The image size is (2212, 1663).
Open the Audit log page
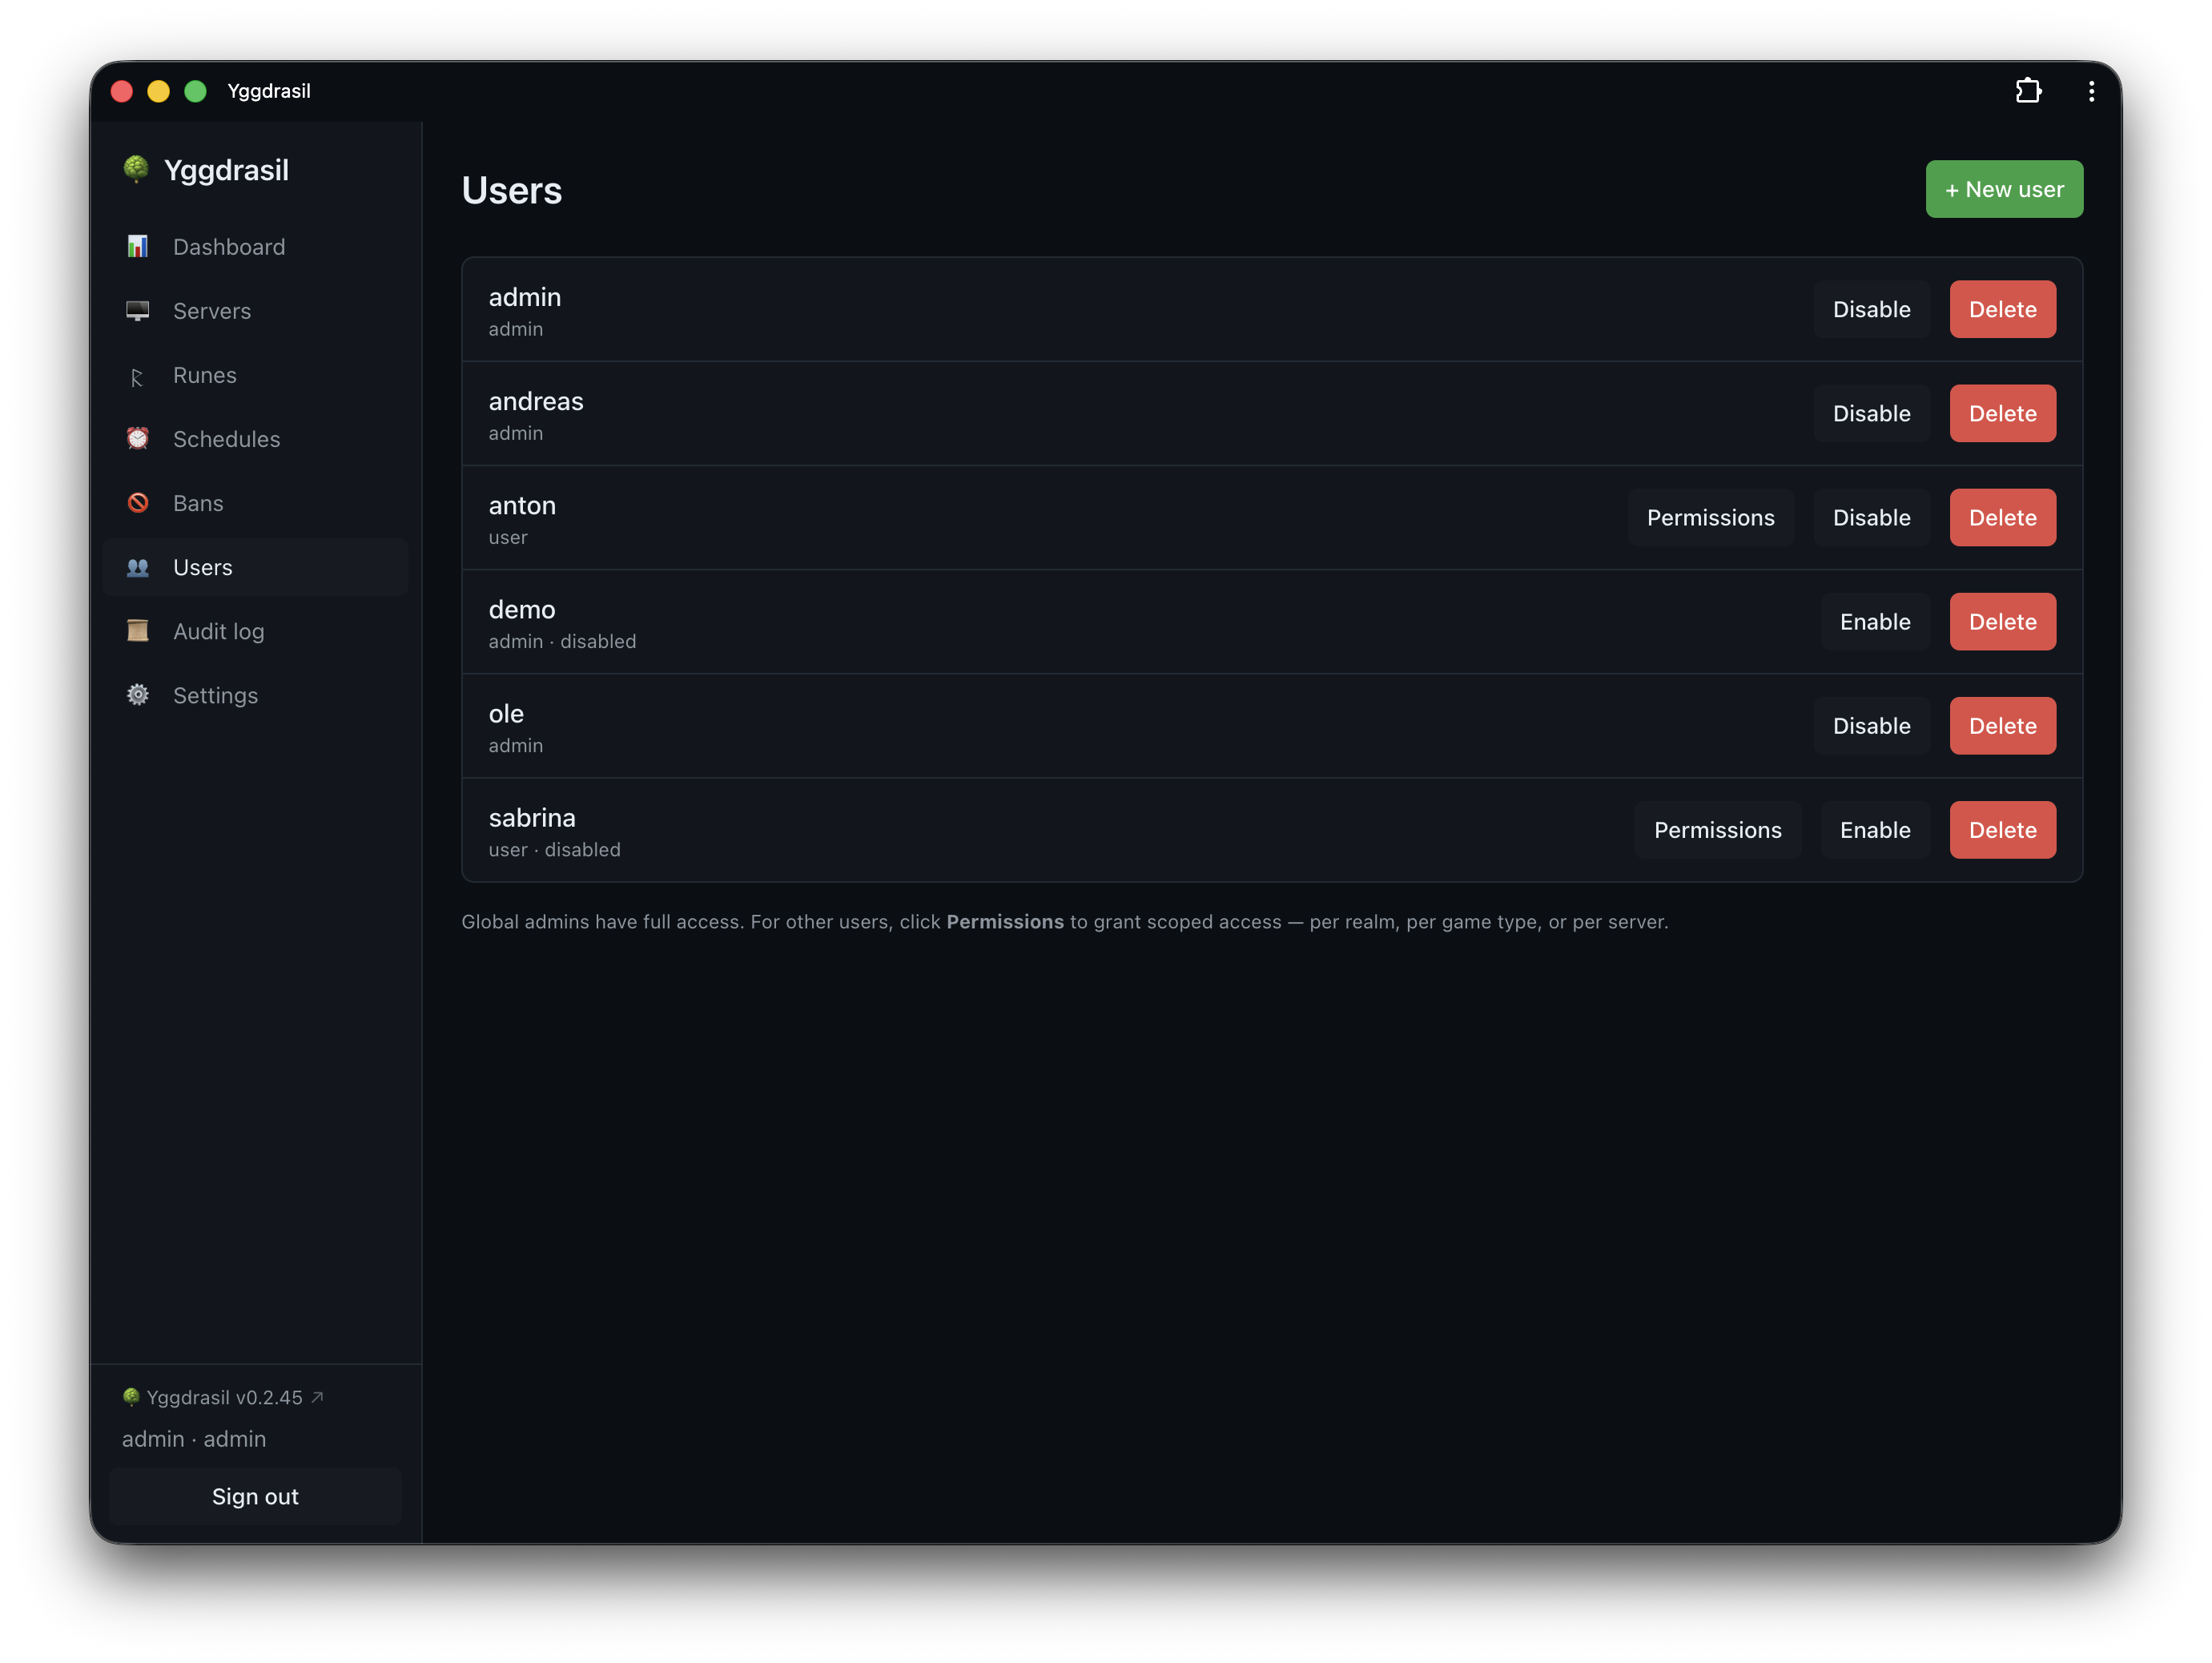[x=256, y=631]
